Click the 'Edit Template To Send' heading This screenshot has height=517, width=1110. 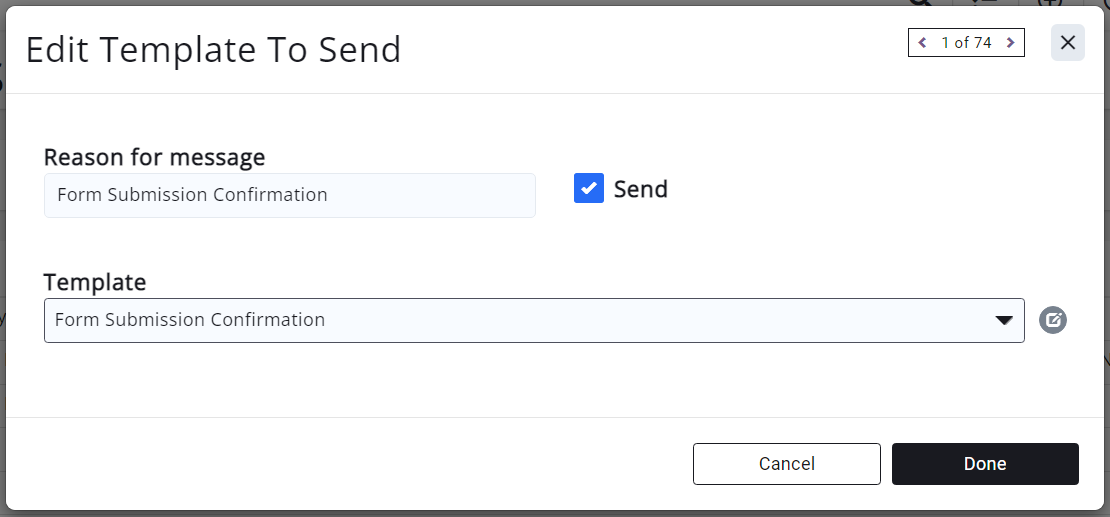pyautogui.click(x=213, y=50)
